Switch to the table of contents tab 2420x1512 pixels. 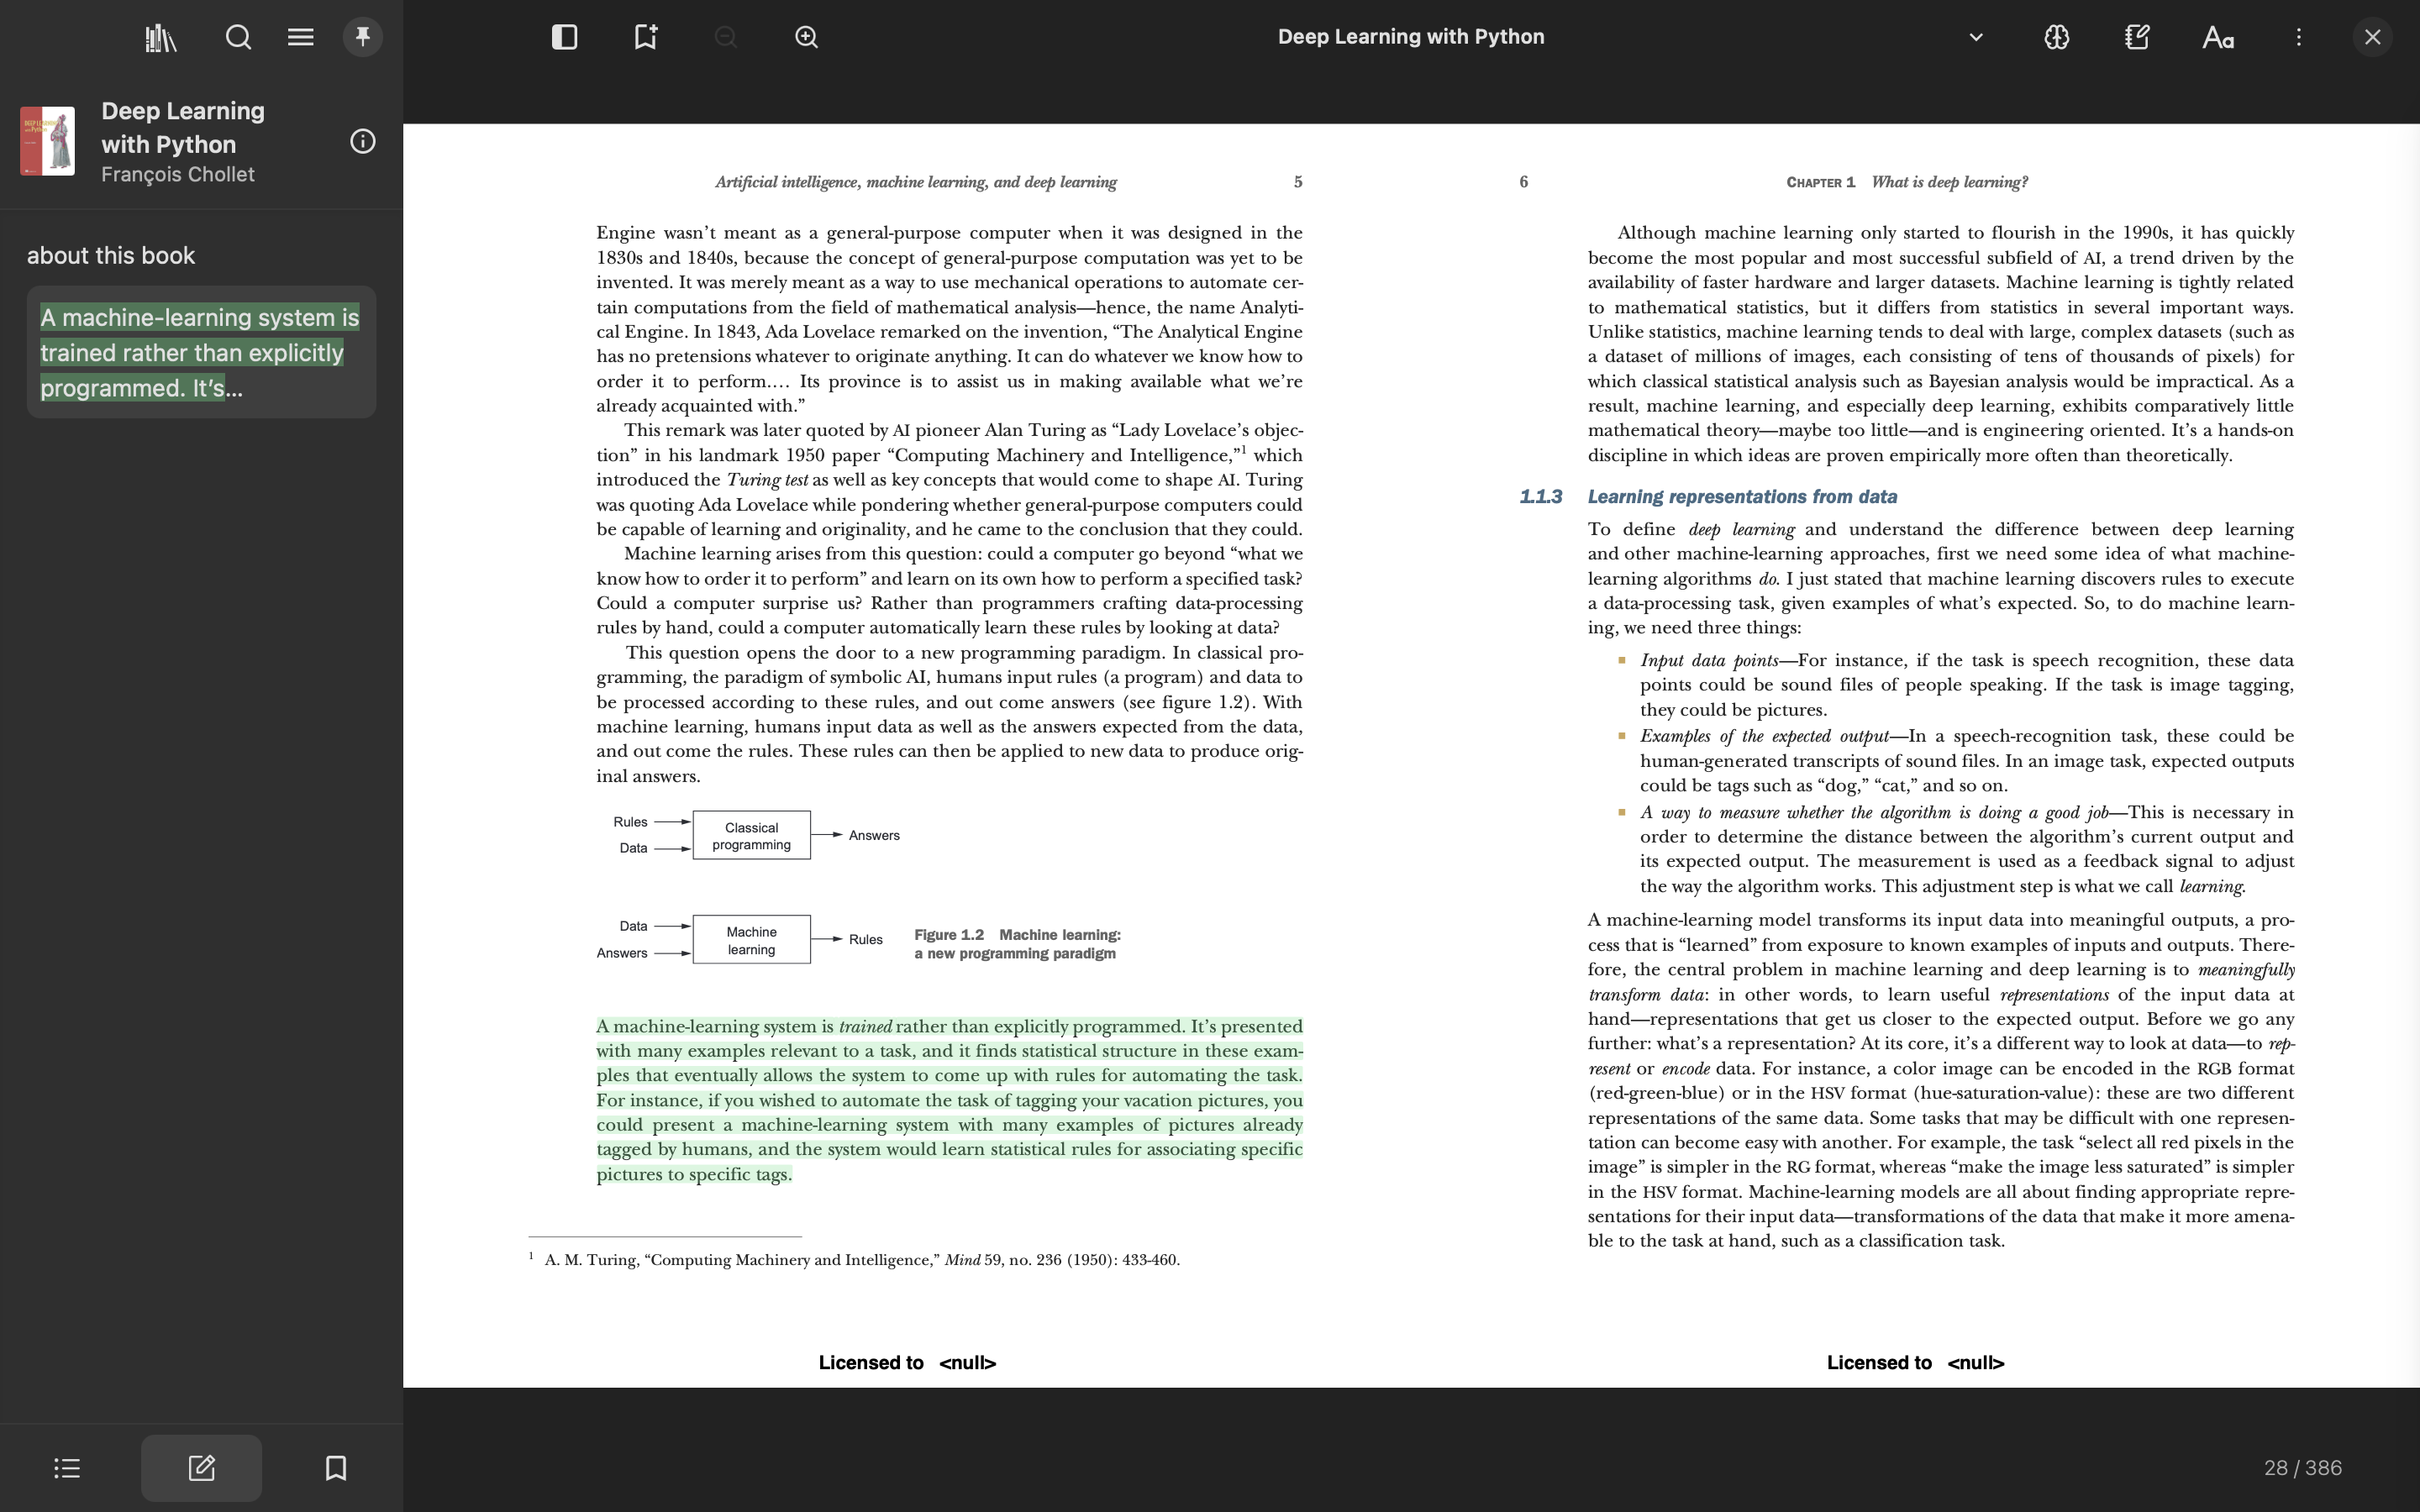67,1468
